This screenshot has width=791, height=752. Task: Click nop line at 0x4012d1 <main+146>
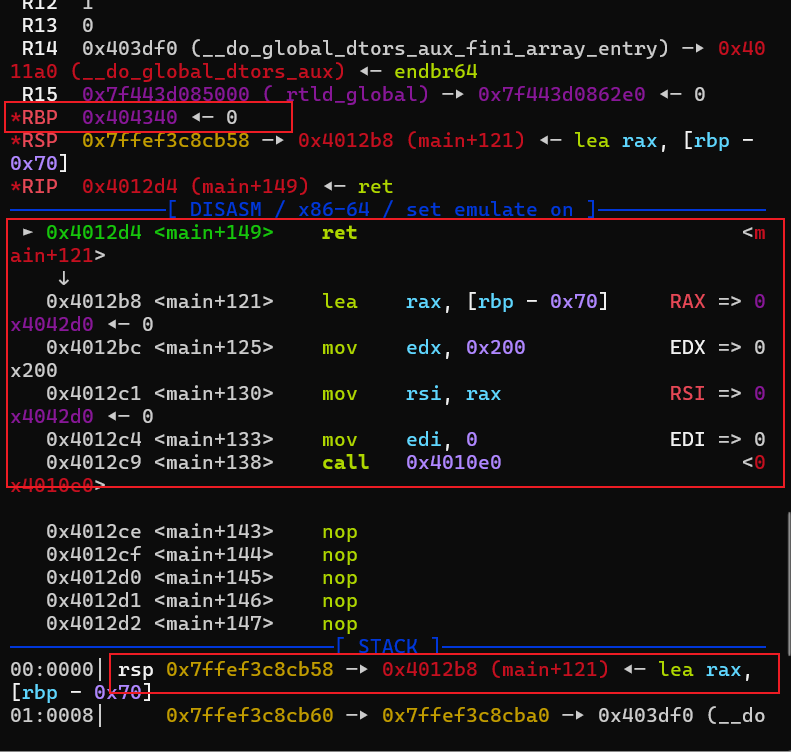click(202, 601)
